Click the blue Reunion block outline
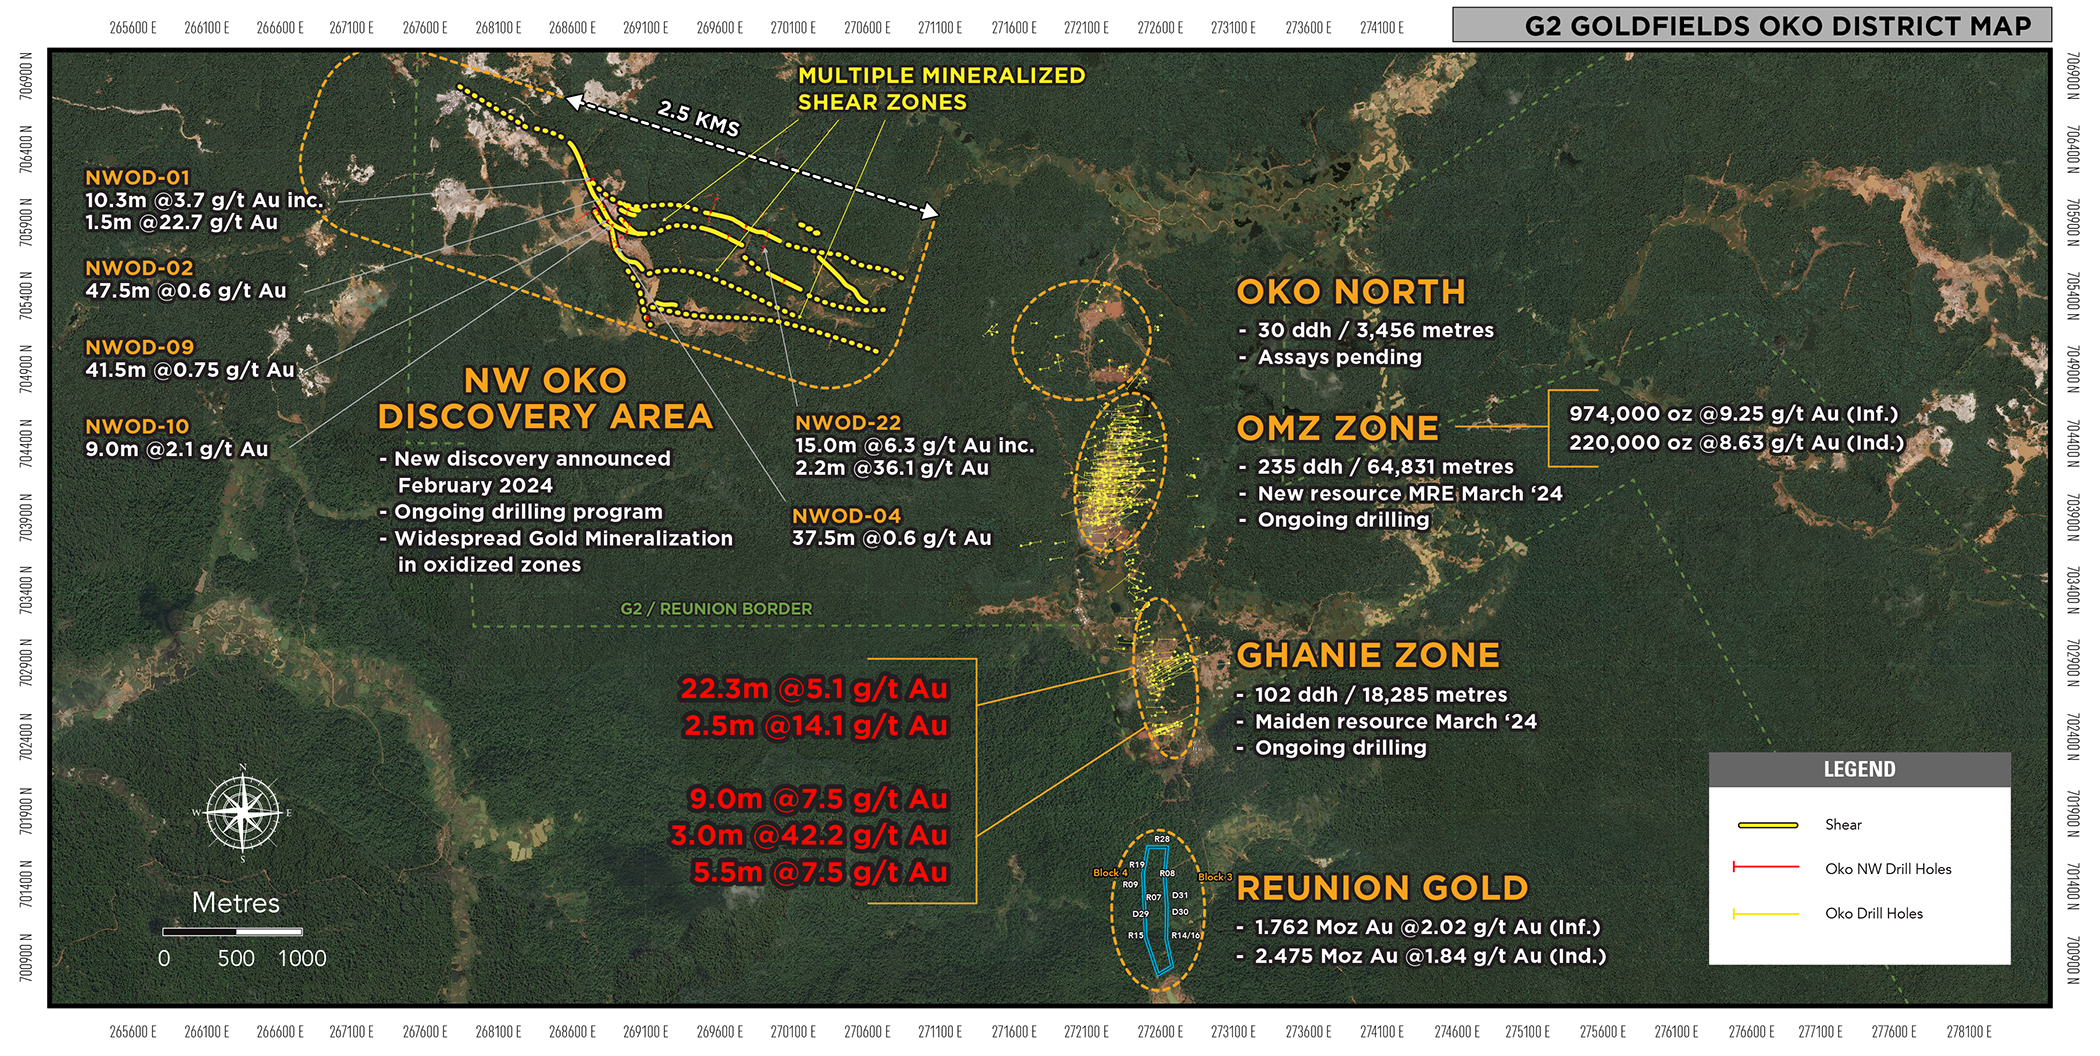Image resolution: width=2100 pixels, height=1056 pixels. point(1158,910)
